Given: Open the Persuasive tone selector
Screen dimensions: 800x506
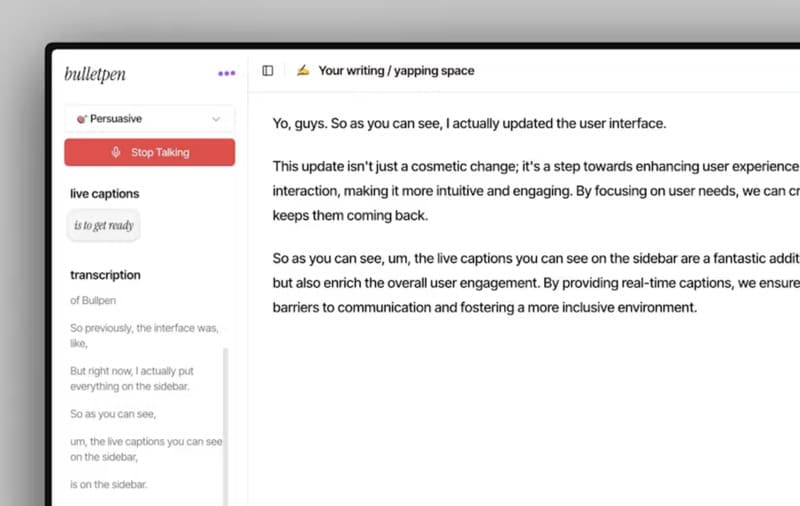Looking at the screenshot, I should [x=149, y=119].
